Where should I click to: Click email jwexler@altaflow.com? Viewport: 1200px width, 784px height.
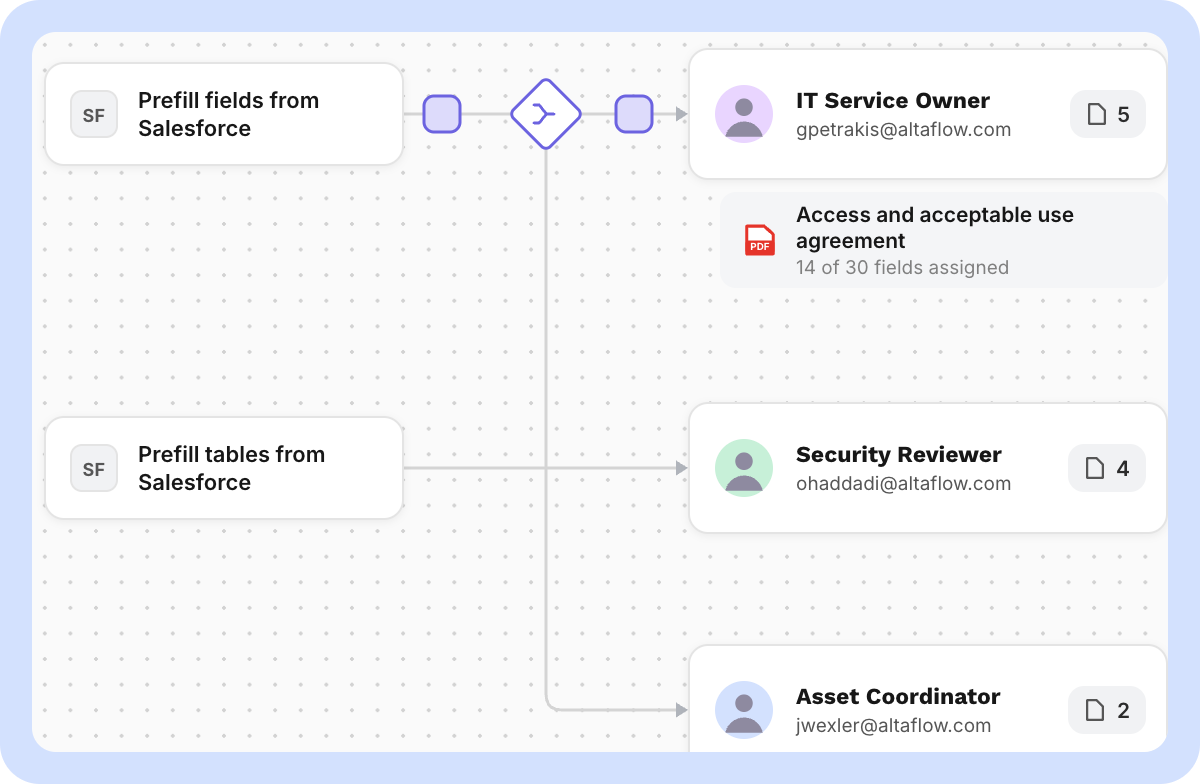point(893,726)
